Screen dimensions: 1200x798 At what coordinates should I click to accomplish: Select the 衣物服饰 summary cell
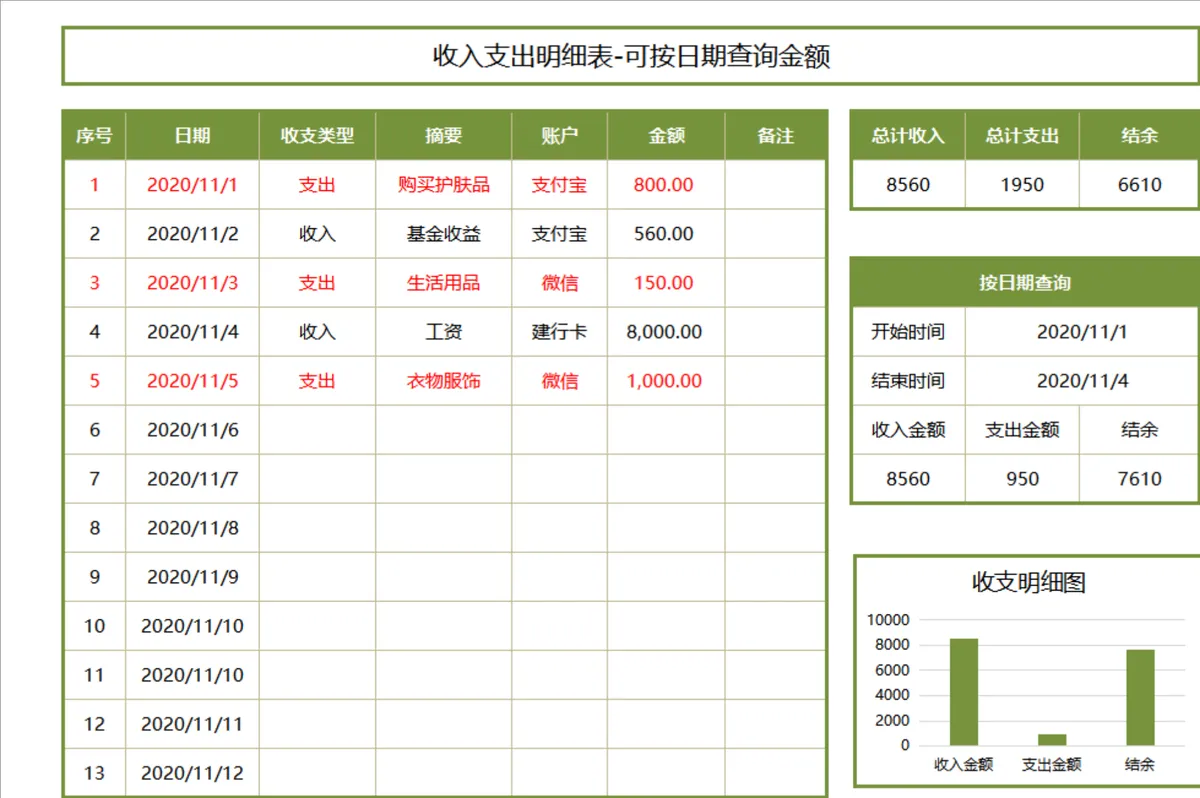click(444, 381)
